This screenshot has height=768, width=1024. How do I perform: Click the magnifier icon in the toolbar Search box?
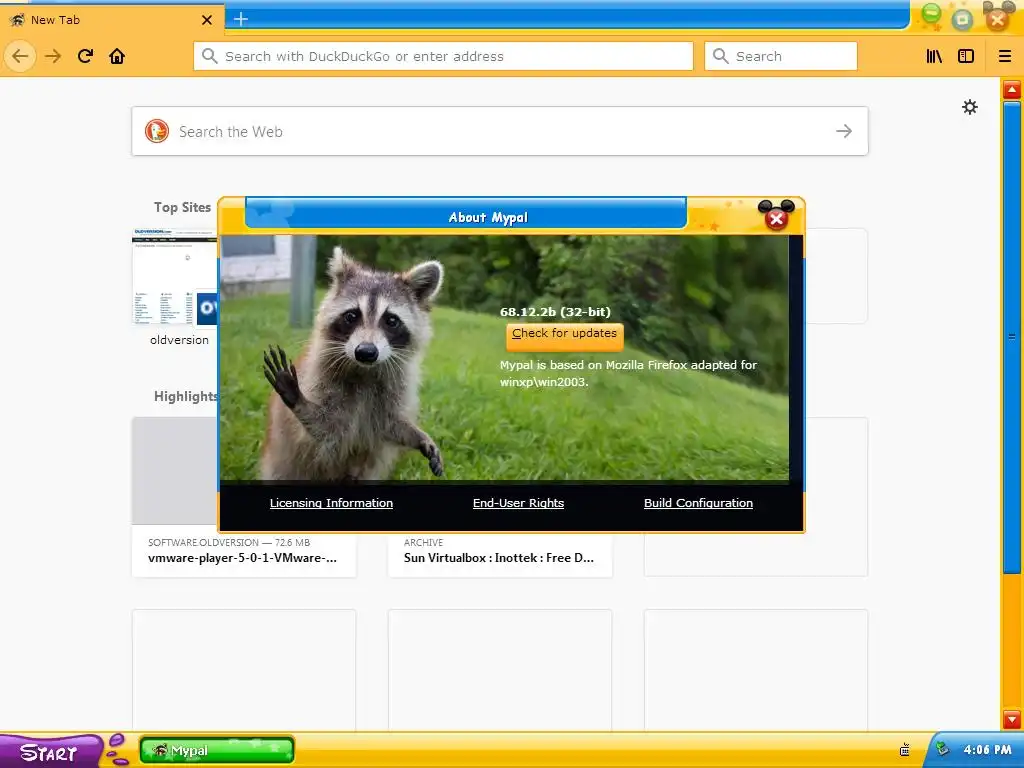point(720,56)
